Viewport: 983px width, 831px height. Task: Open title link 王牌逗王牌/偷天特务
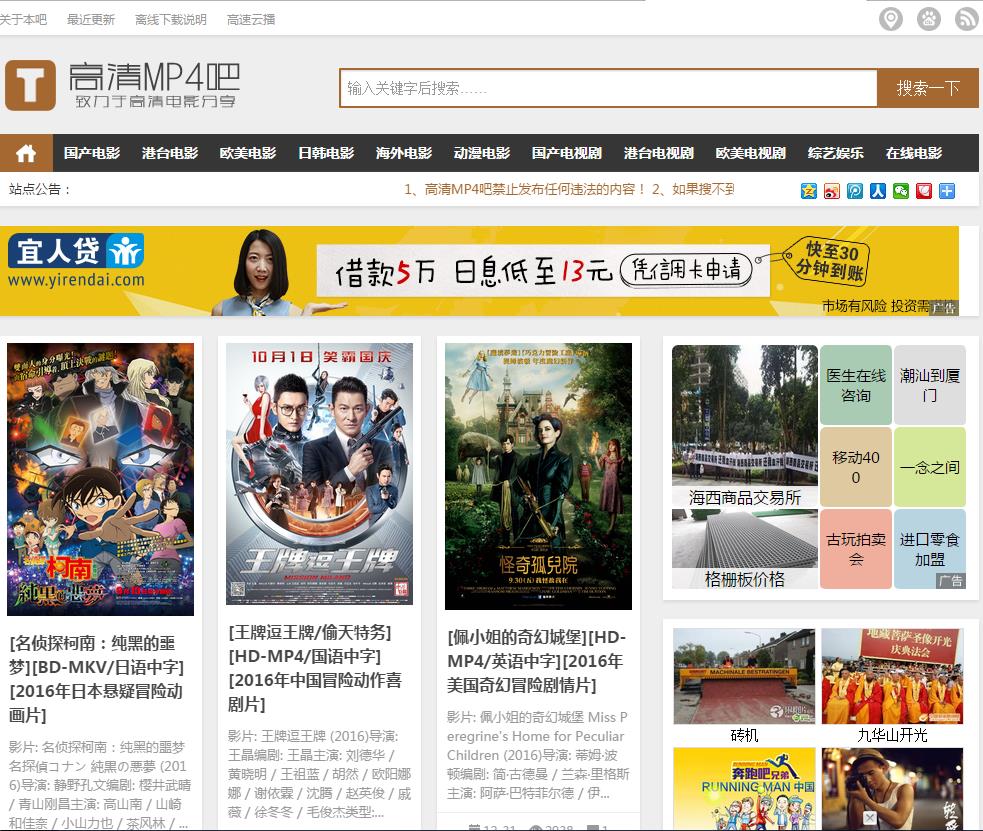coord(315,668)
